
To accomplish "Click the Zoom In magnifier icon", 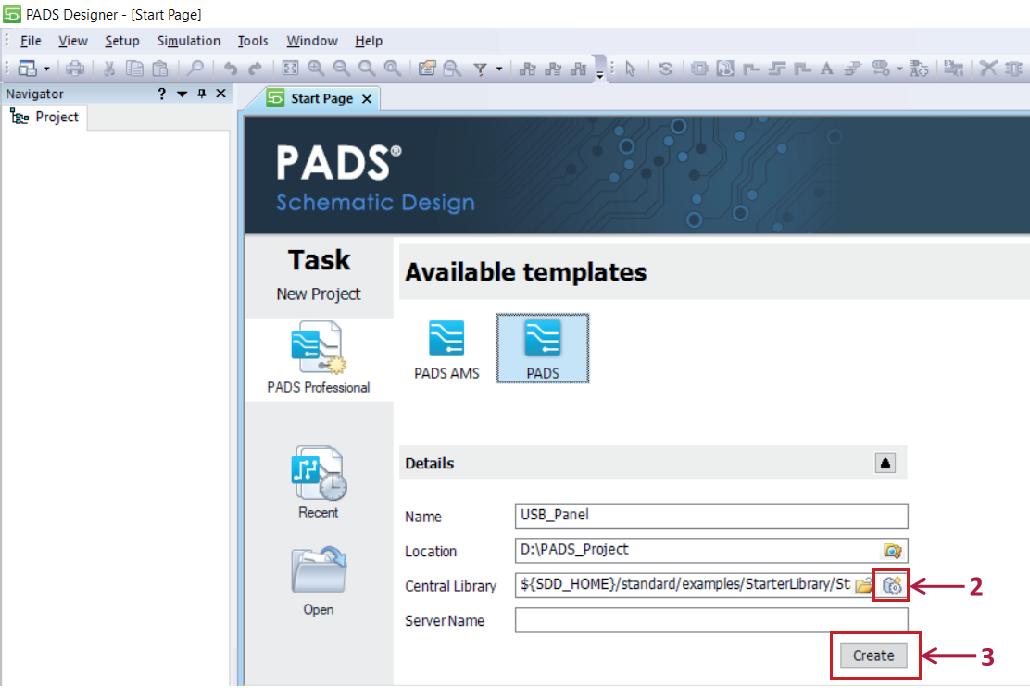I will click(315, 68).
